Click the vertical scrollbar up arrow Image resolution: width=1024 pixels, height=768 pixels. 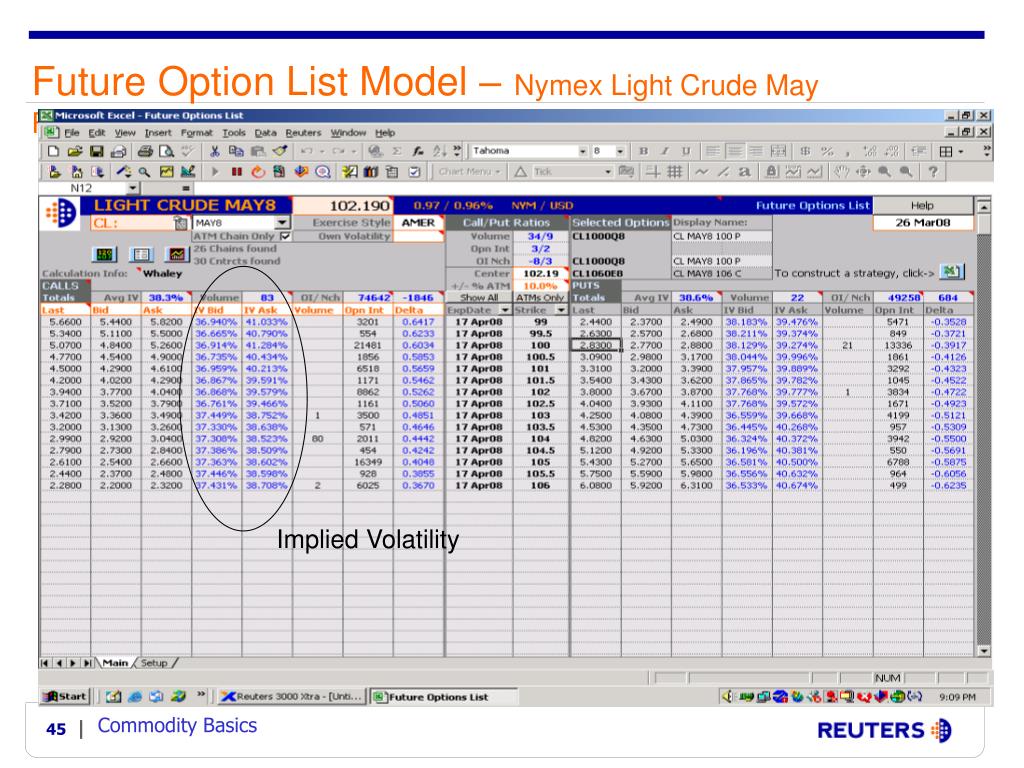pos(984,206)
